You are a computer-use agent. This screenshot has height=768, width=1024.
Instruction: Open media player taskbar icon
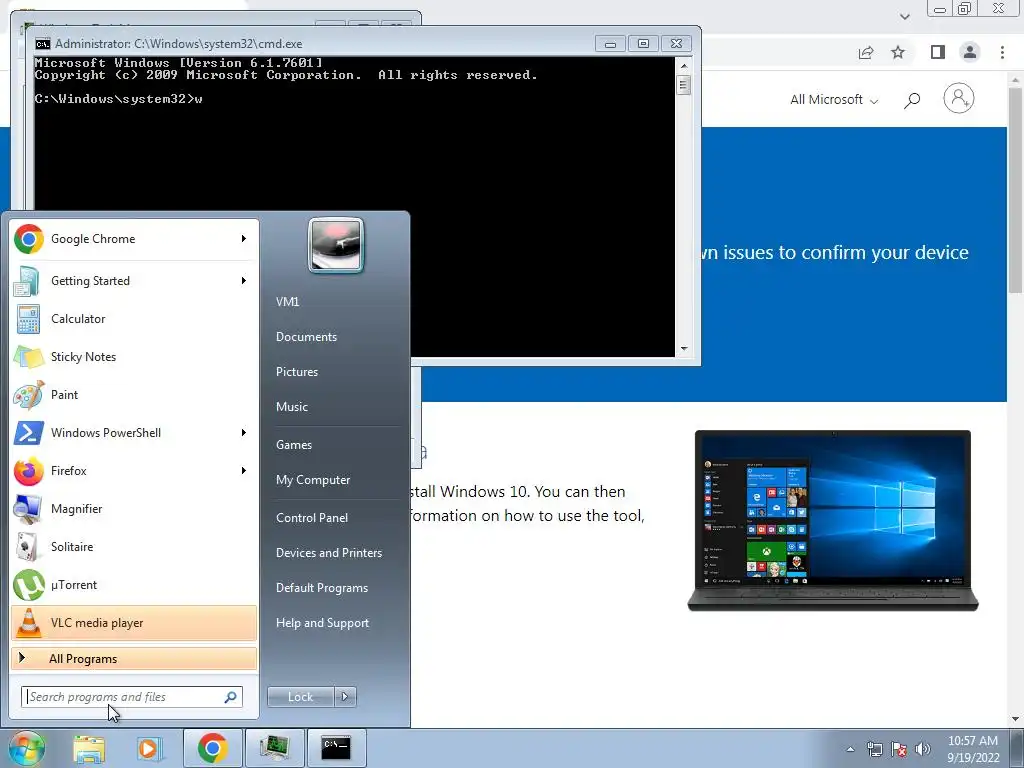(148, 748)
